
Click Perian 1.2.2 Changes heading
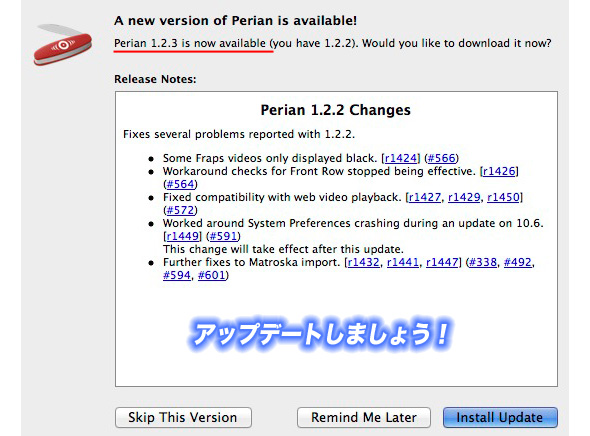pos(336,110)
